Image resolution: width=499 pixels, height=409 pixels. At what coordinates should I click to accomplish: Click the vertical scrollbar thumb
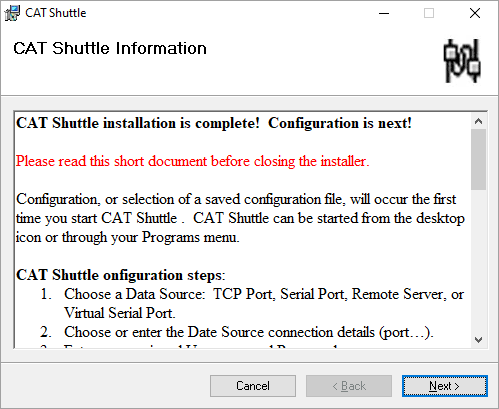479,160
